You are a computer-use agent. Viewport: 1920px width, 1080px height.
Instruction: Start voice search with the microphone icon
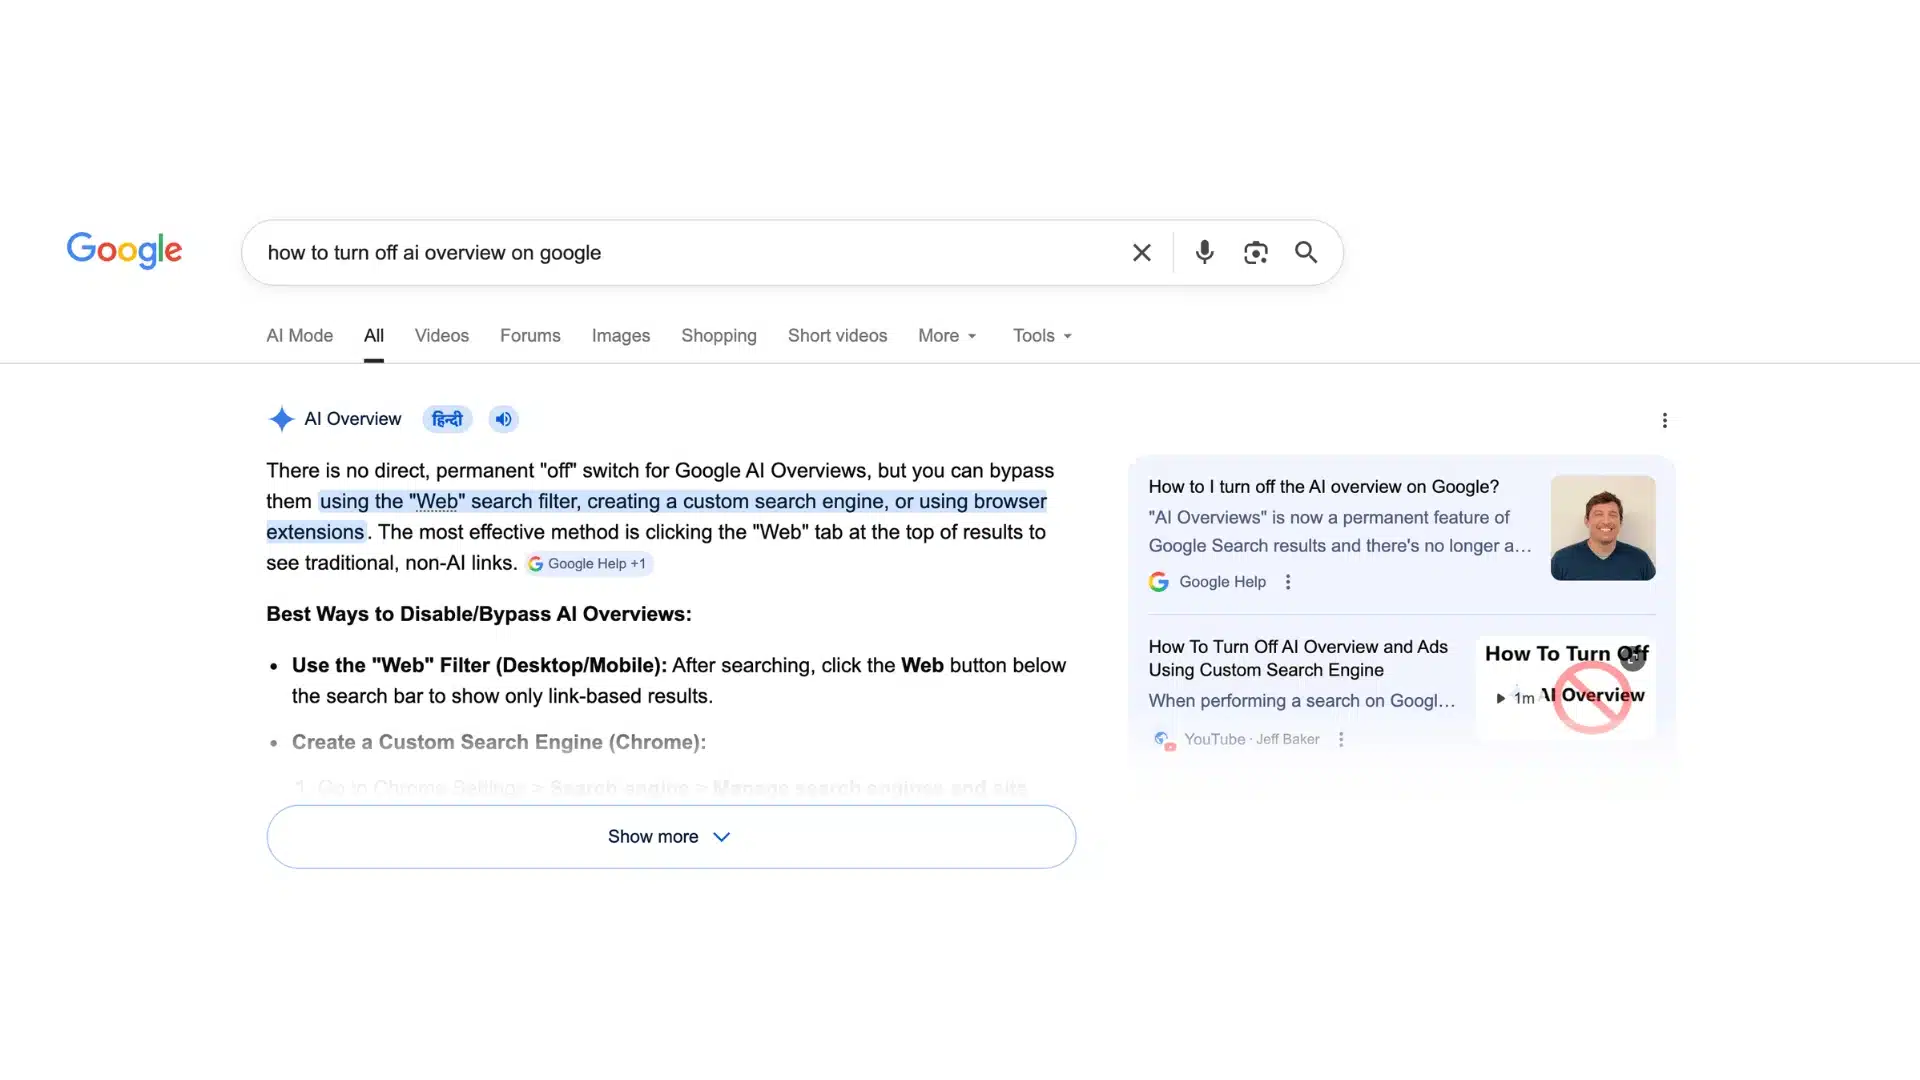1204,252
